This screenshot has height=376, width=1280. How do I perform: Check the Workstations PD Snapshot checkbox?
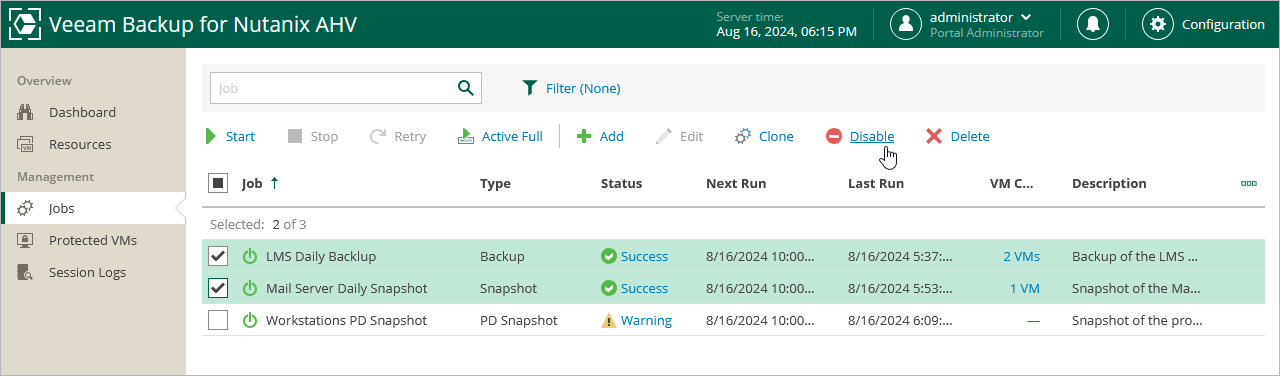[x=218, y=320]
